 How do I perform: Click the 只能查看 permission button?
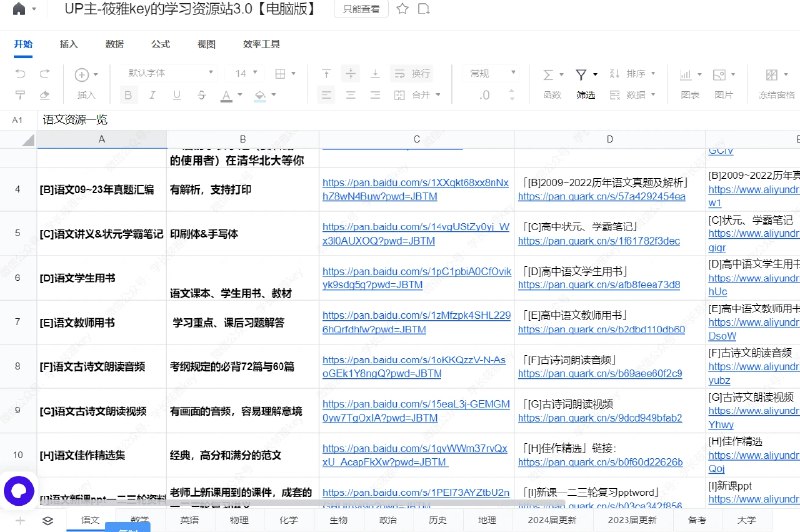(361, 9)
